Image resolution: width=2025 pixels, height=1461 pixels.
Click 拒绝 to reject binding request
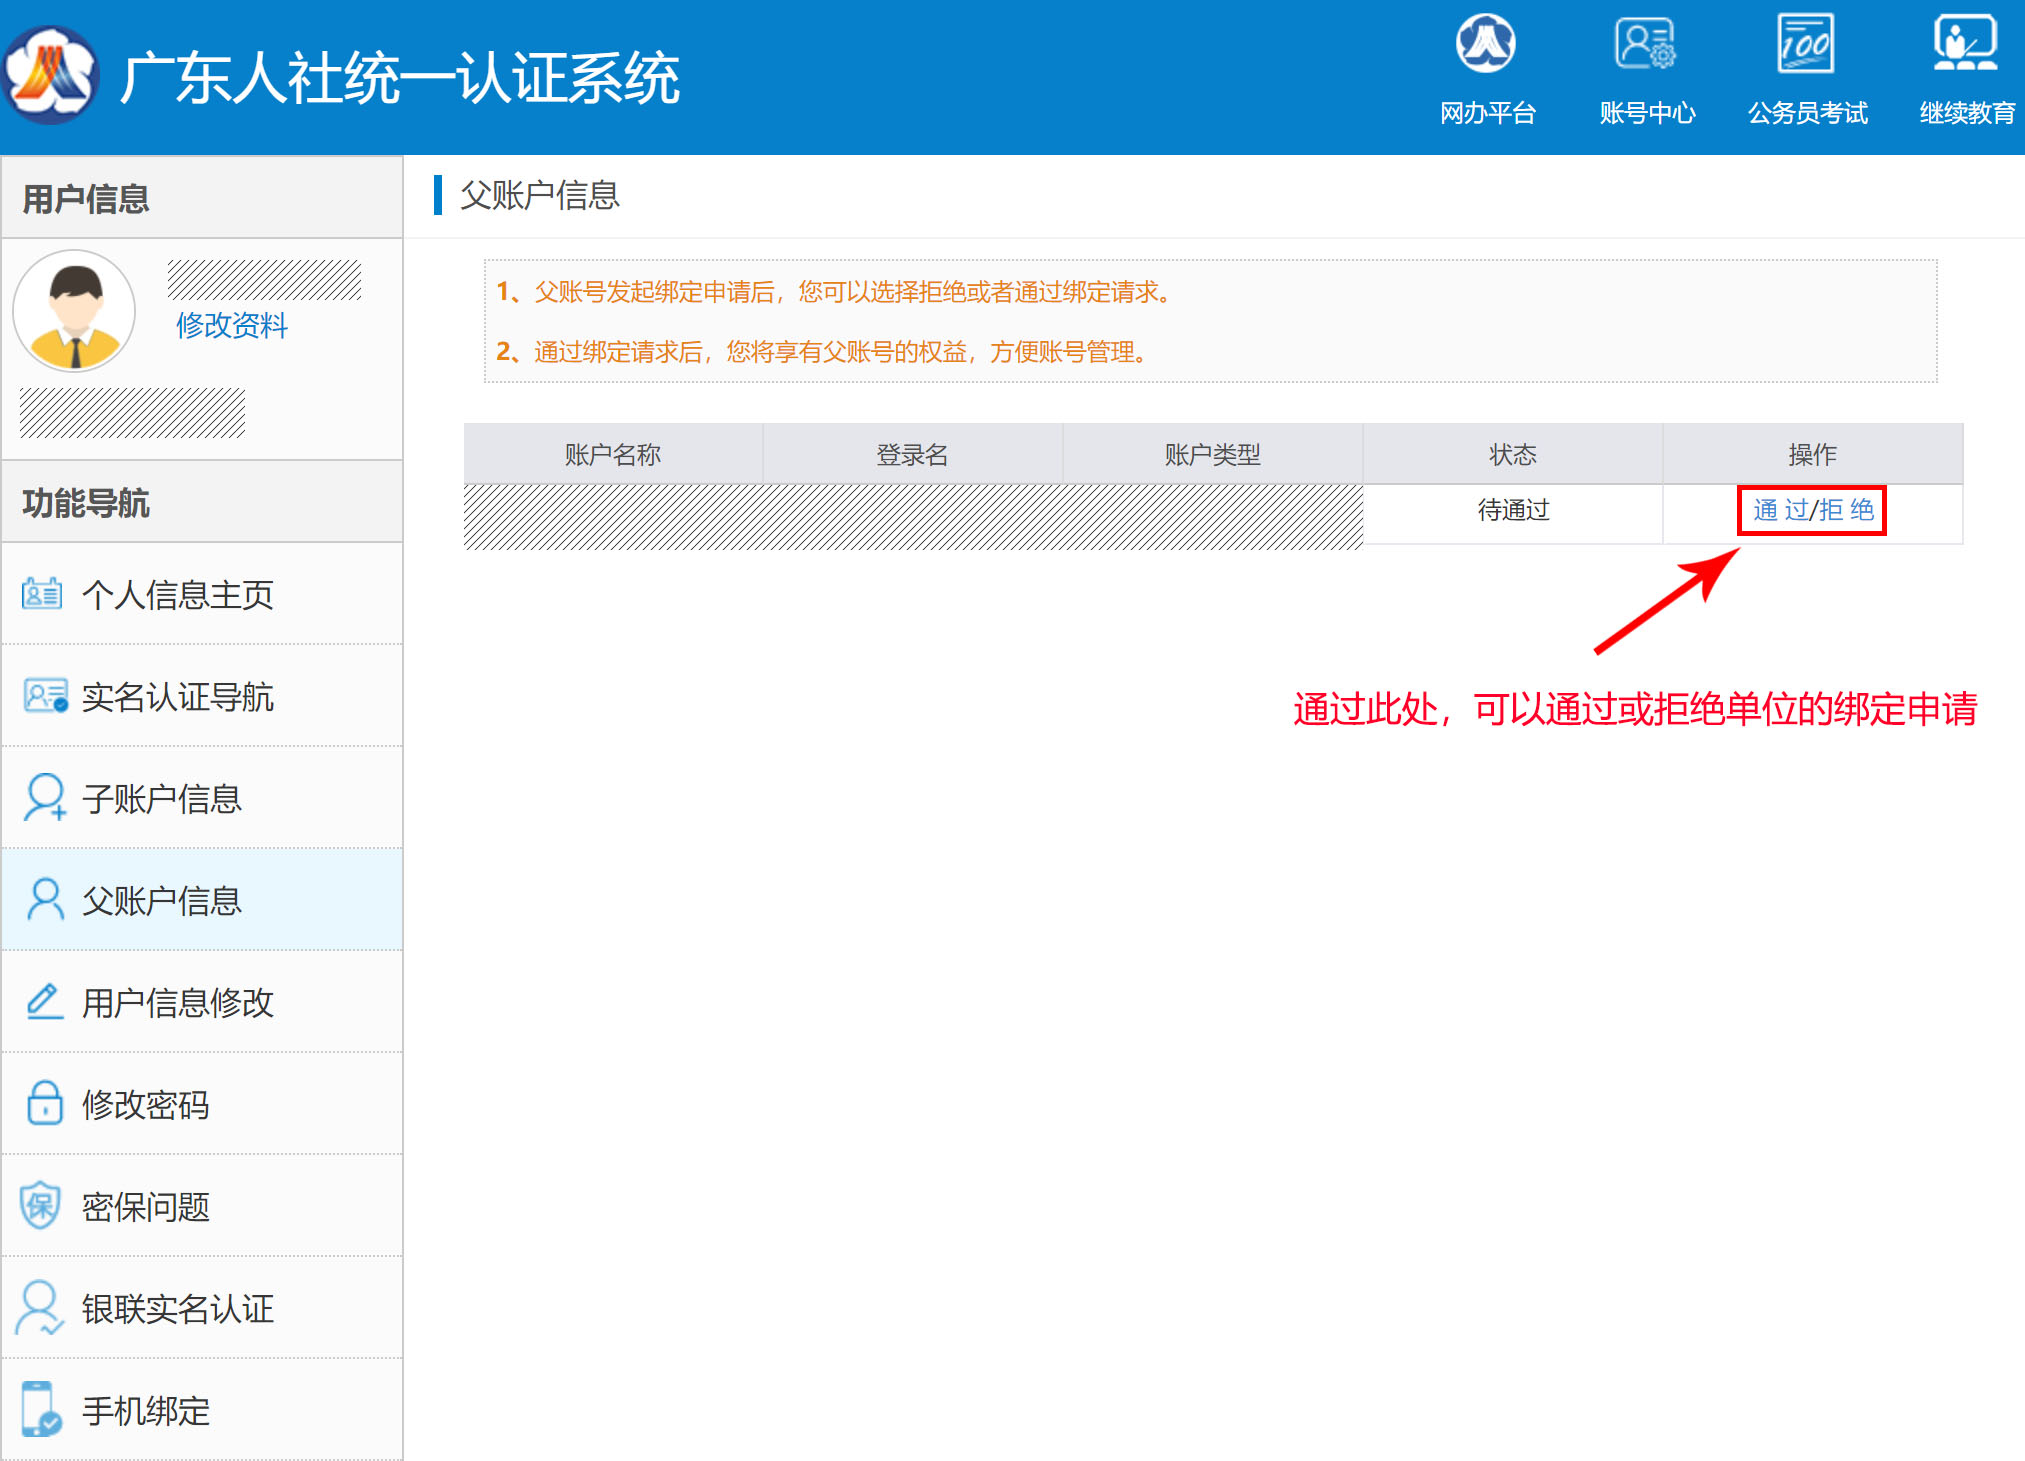click(1846, 510)
